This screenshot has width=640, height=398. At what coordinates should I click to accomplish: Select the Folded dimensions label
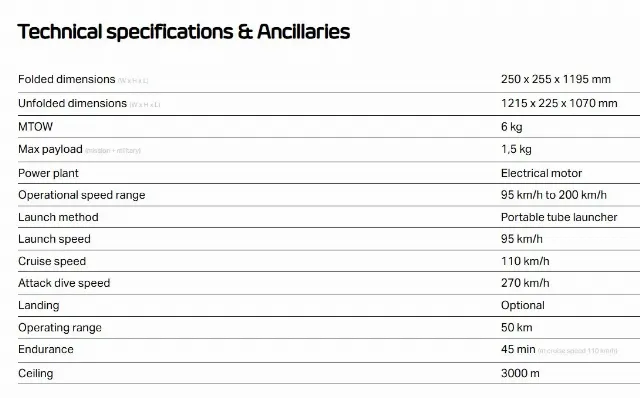[67, 79]
